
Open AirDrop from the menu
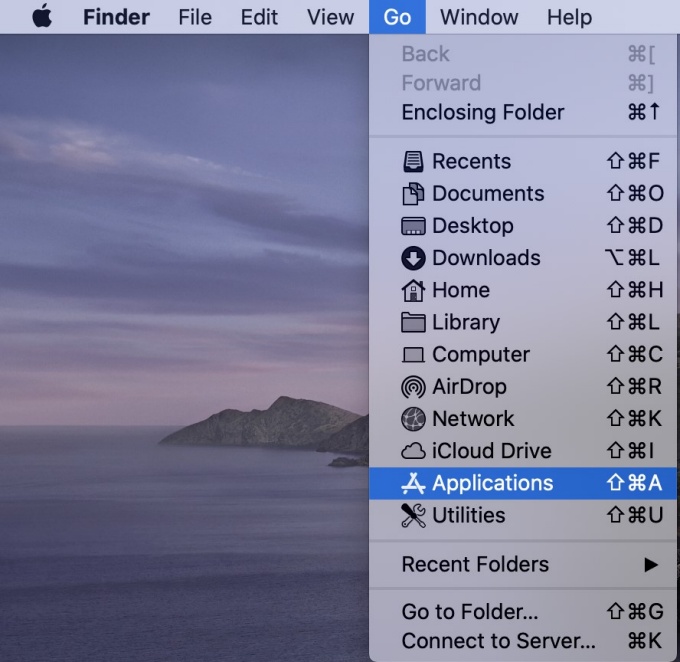523,386
